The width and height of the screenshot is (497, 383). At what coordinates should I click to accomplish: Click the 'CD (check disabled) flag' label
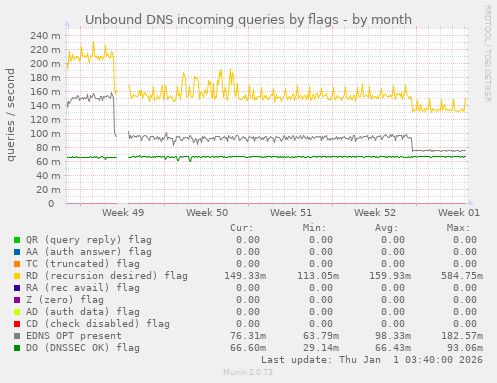click(98, 324)
